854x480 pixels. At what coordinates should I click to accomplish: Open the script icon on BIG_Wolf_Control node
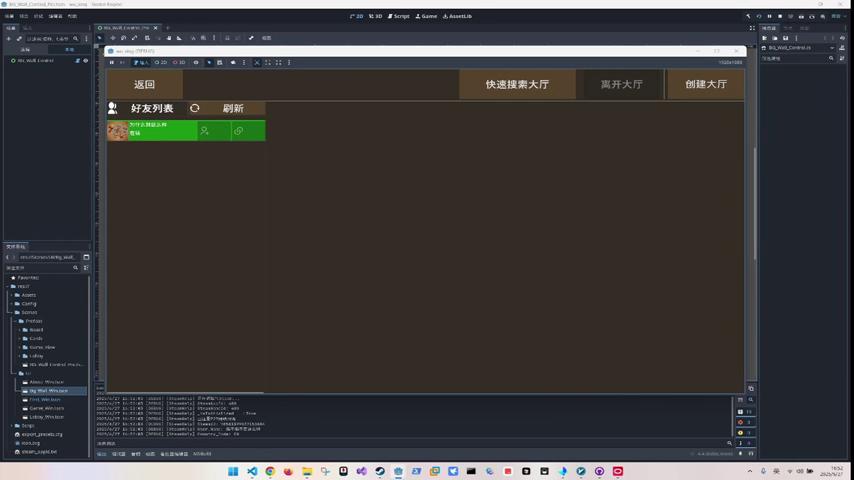(x=78, y=60)
